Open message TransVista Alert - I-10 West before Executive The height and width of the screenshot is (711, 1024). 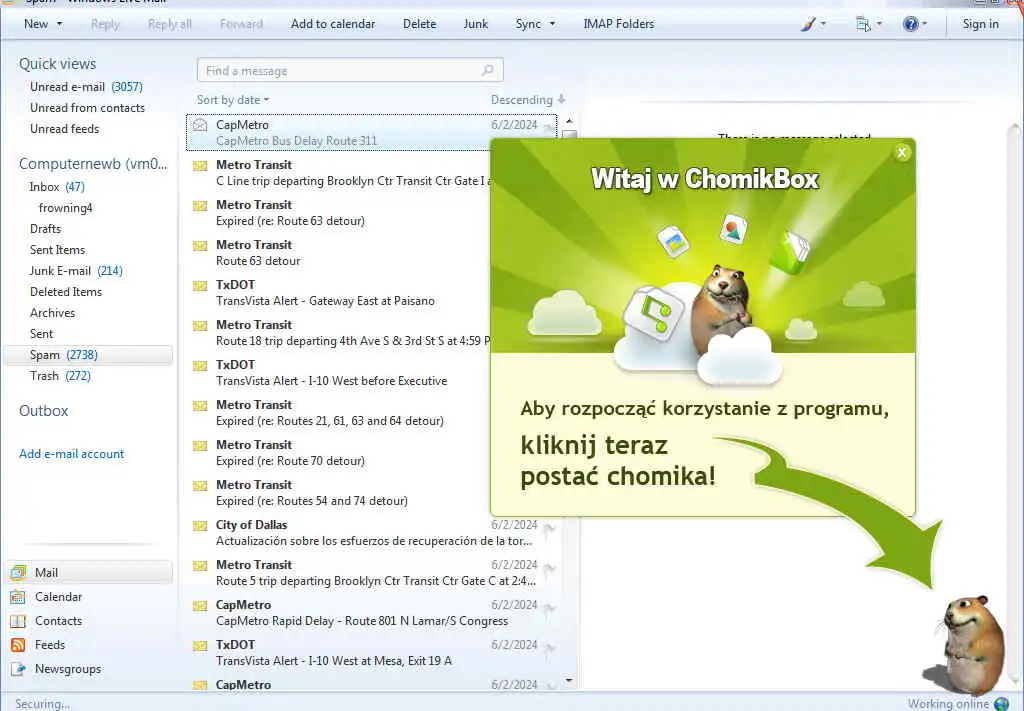[x=340, y=373]
